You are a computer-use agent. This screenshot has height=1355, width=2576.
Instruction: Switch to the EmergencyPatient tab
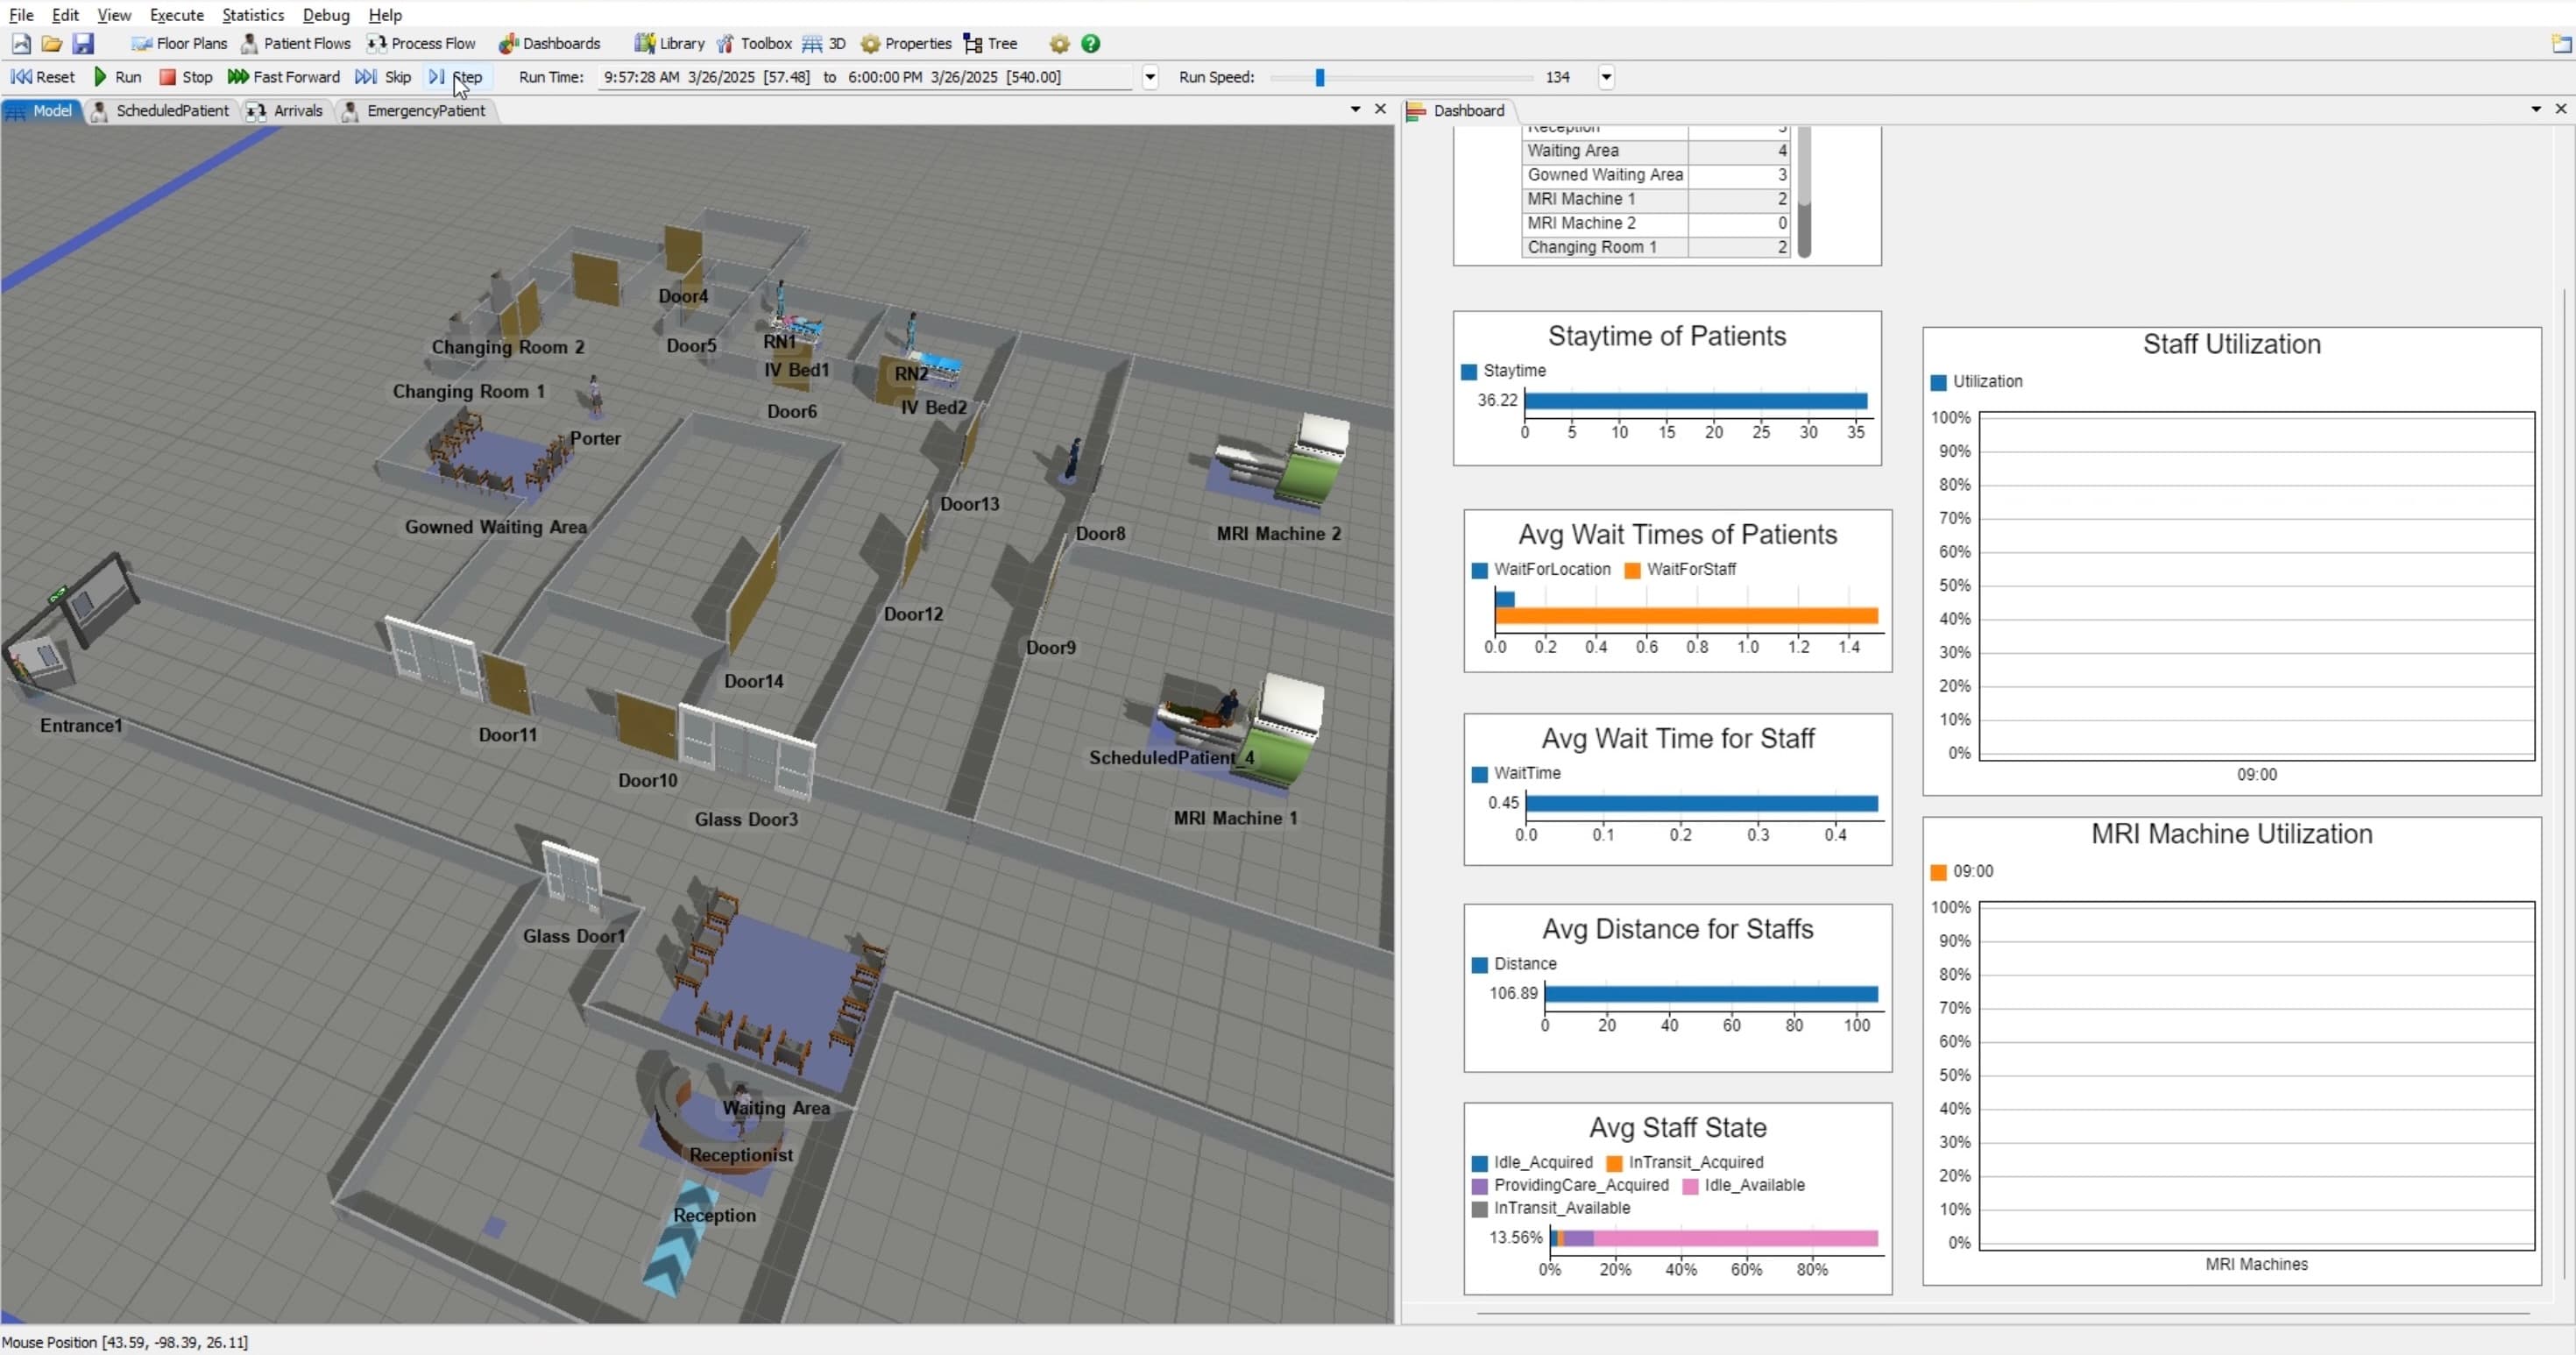point(426,111)
